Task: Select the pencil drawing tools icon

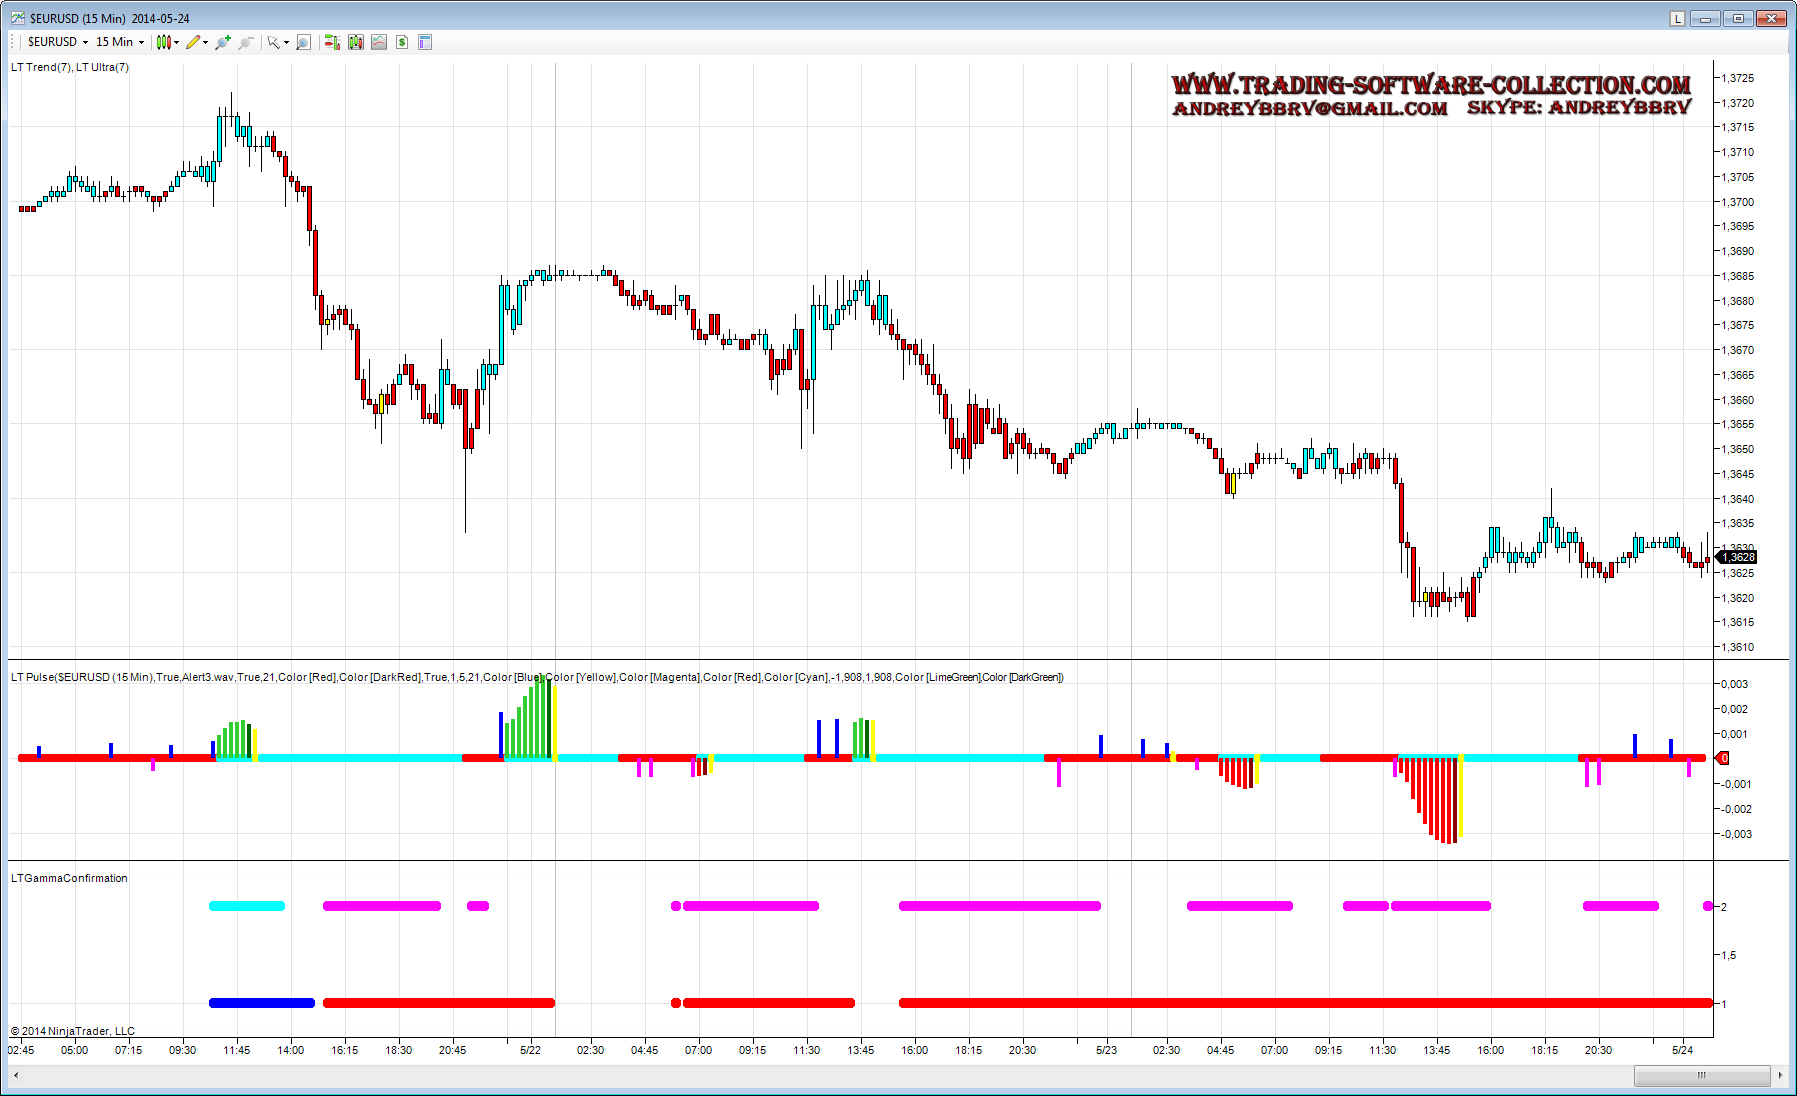Action: pos(193,42)
